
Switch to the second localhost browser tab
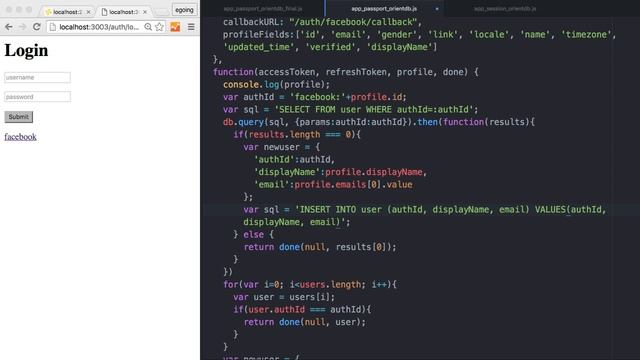(124, 12)
